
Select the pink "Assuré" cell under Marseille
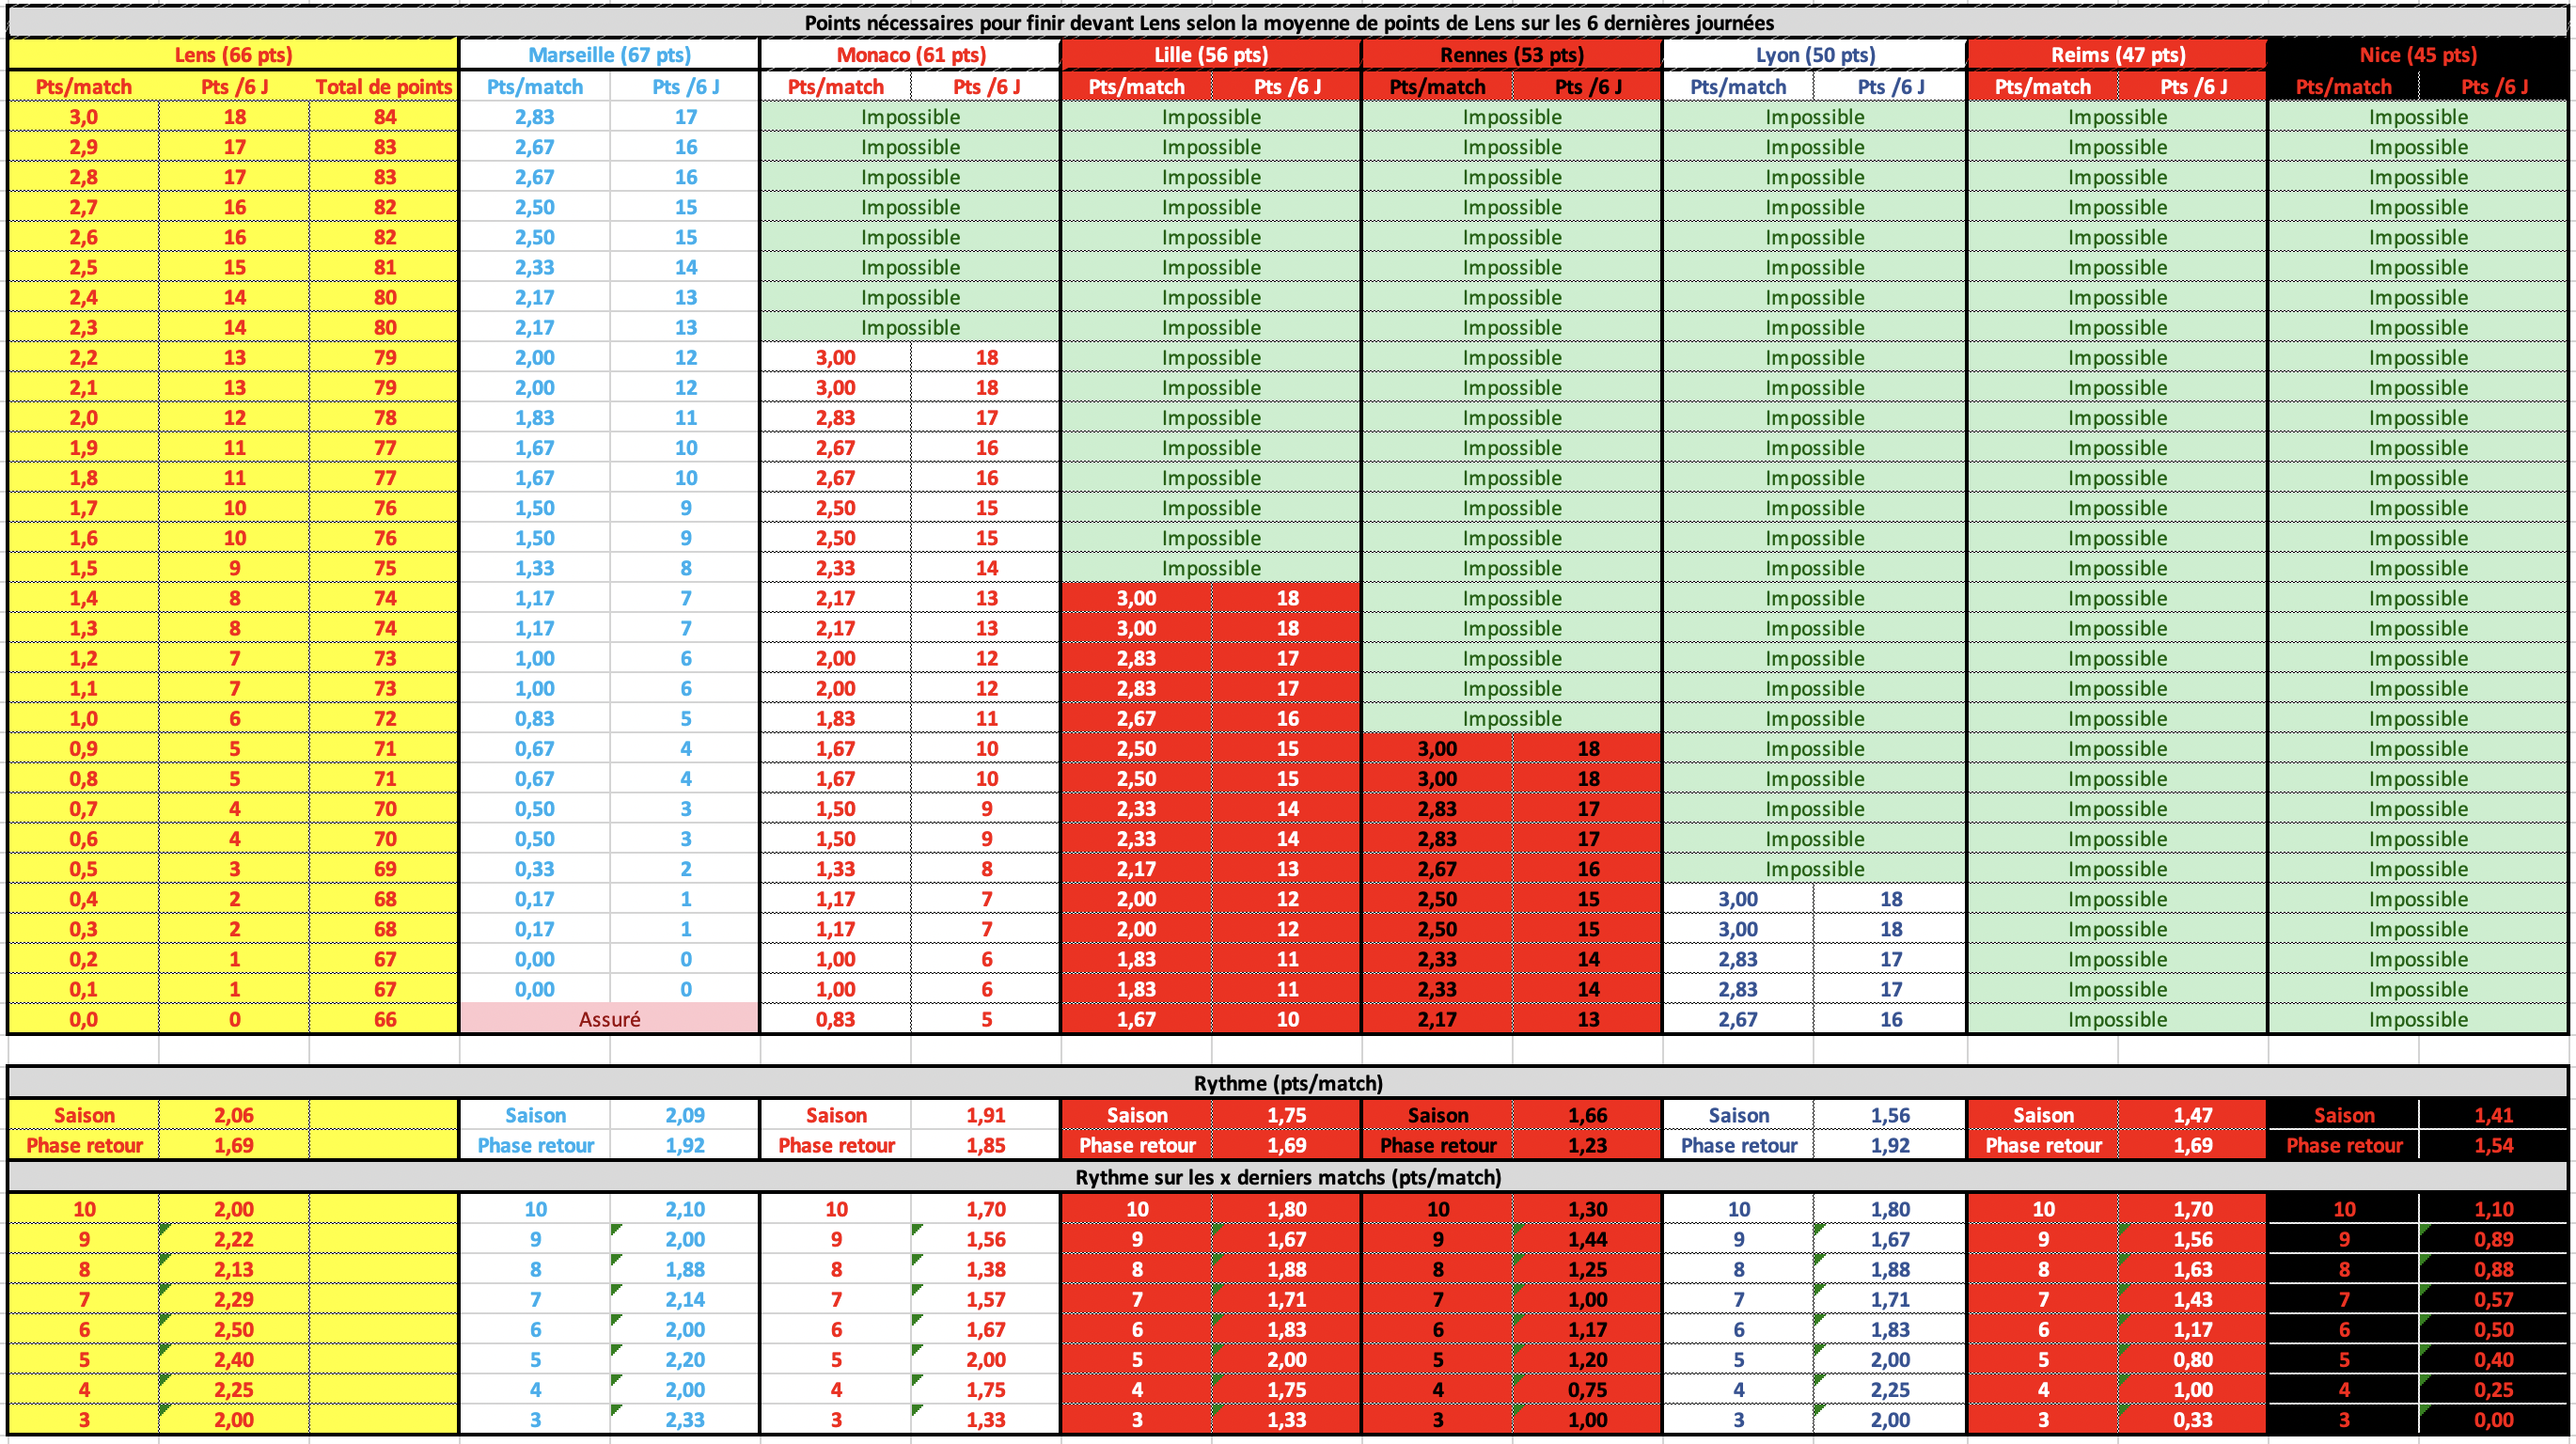pos(609,1019)
